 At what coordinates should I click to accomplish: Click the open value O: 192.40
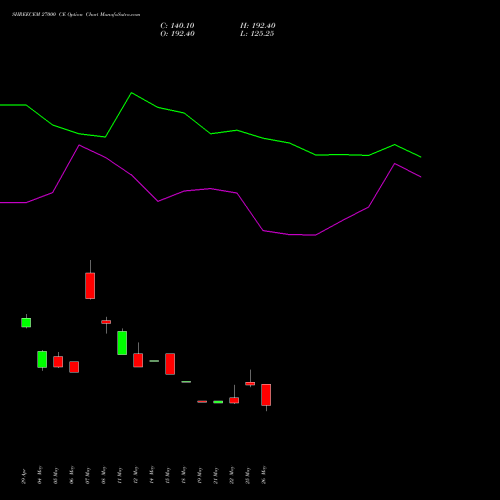click(x=177, y=34)
